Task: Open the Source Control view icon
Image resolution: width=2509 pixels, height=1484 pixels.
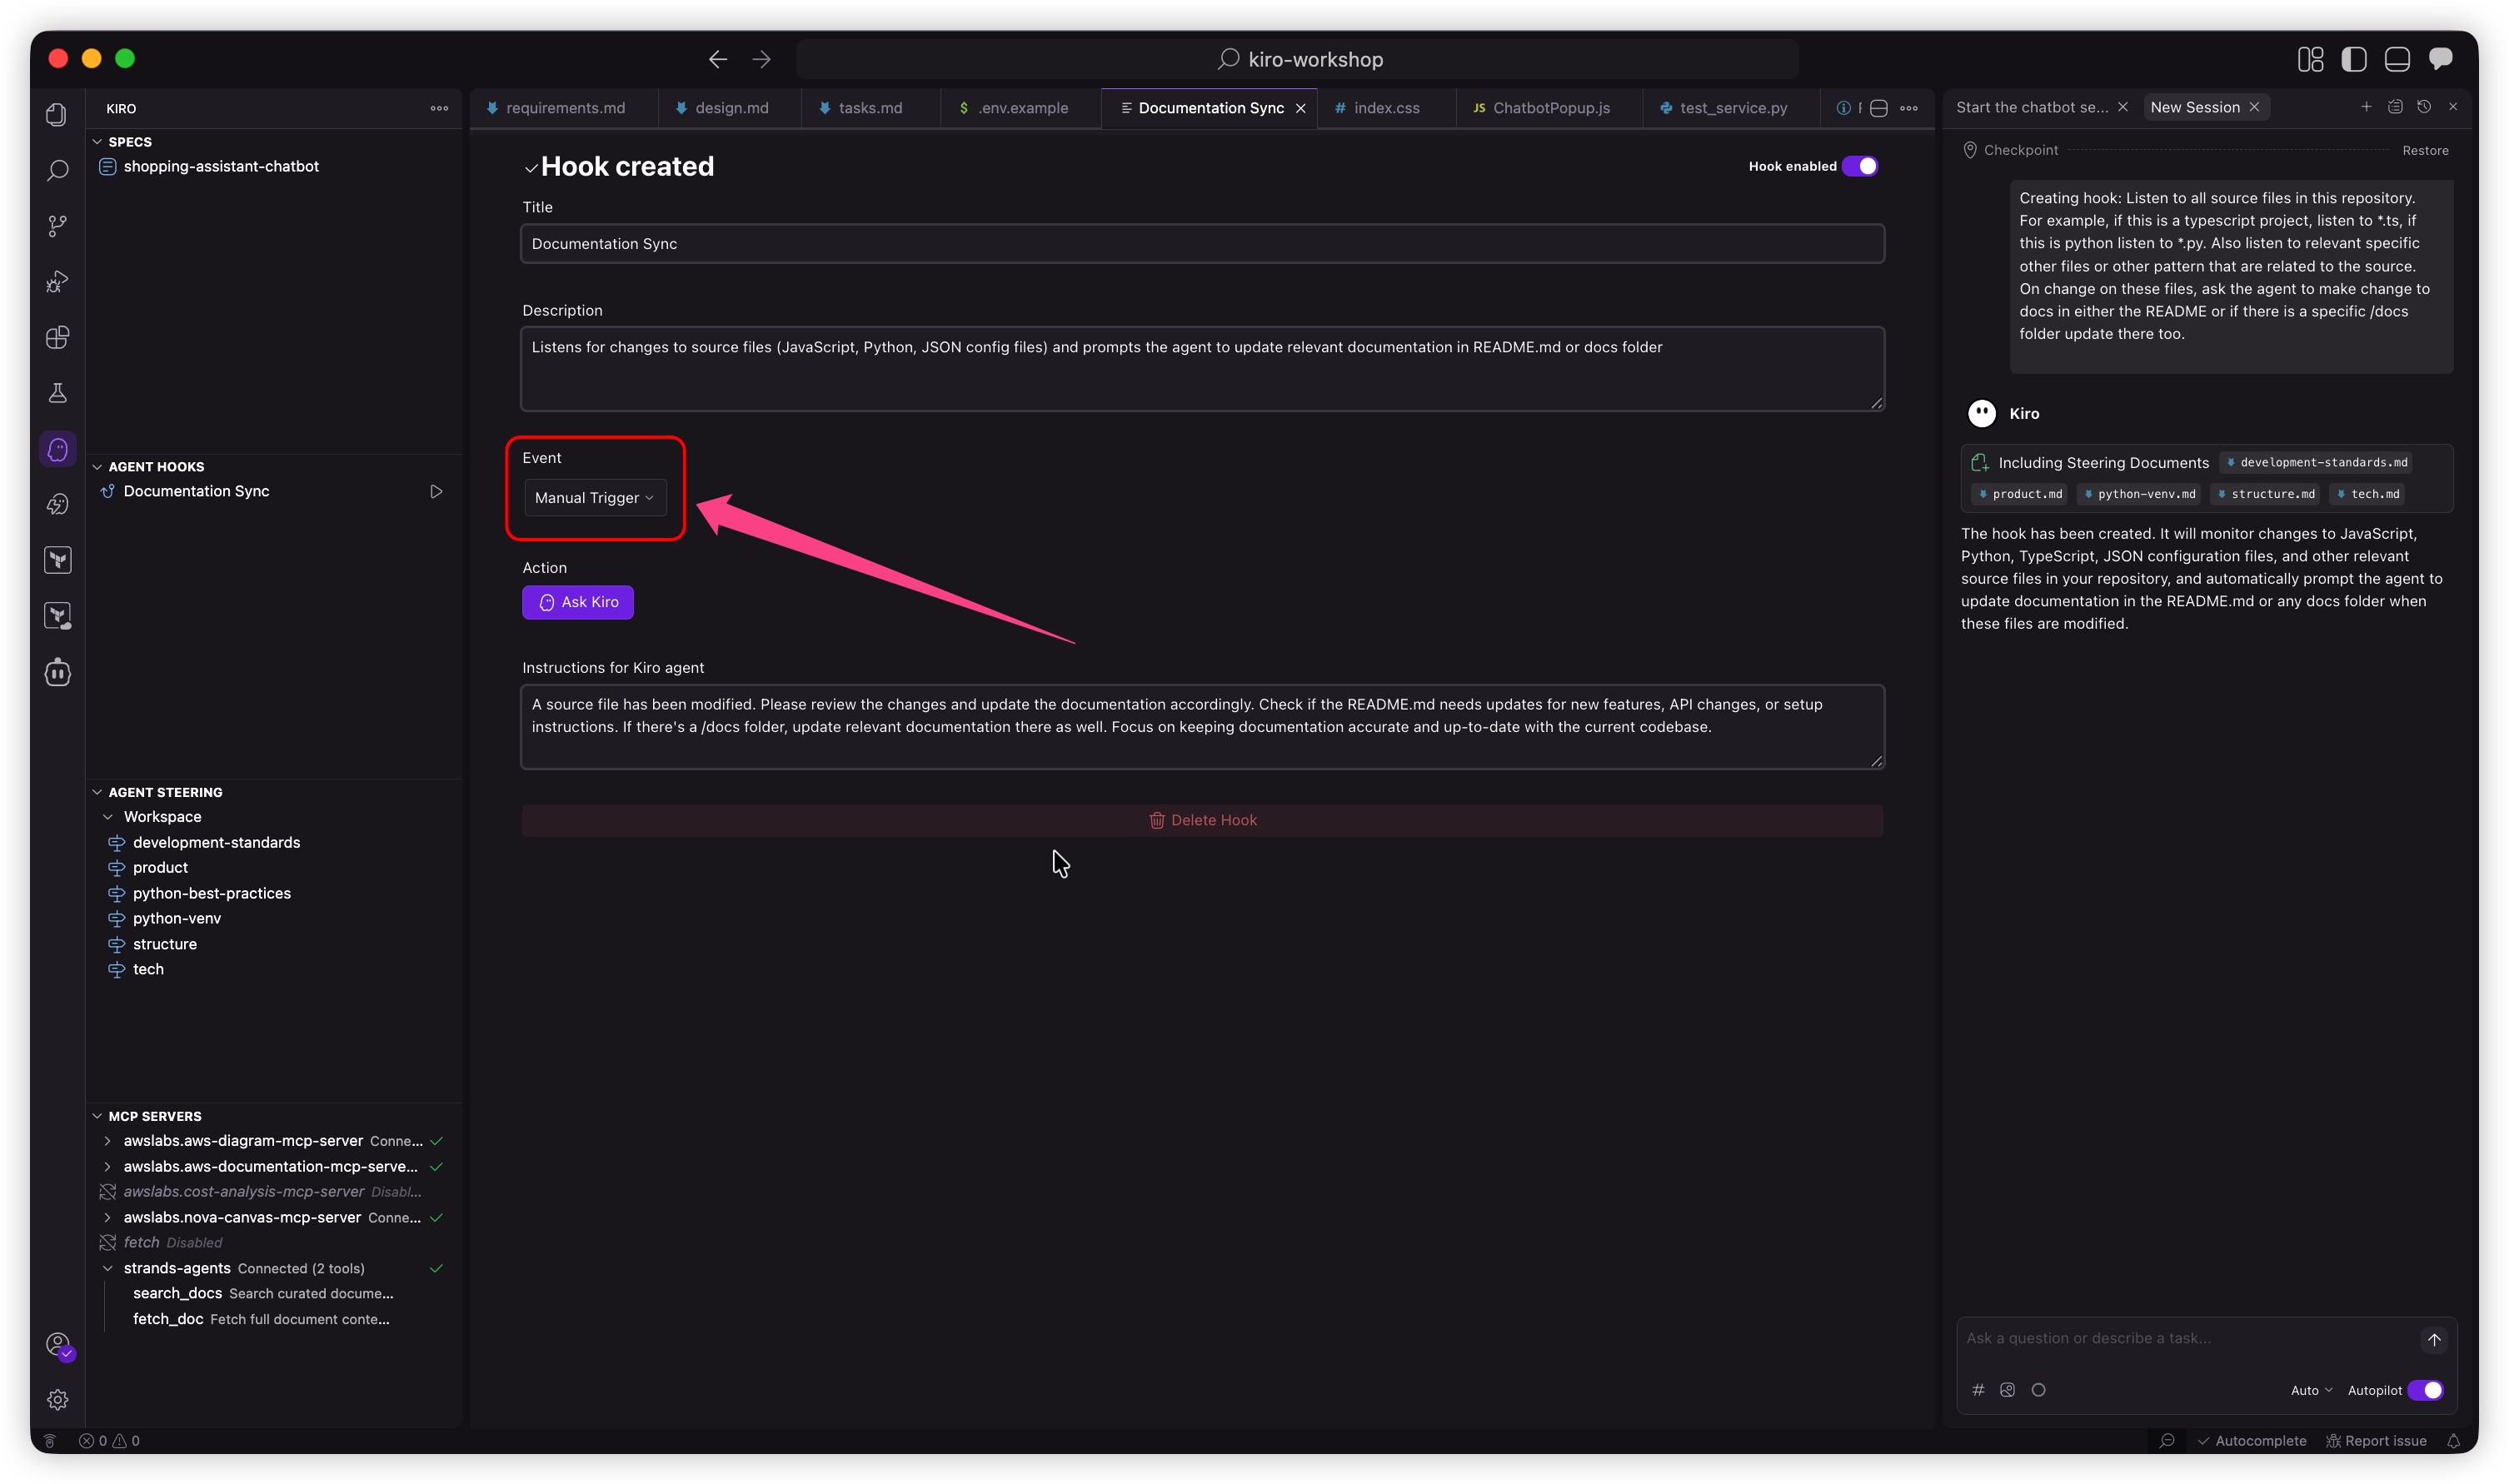Action: coord(58,226)
